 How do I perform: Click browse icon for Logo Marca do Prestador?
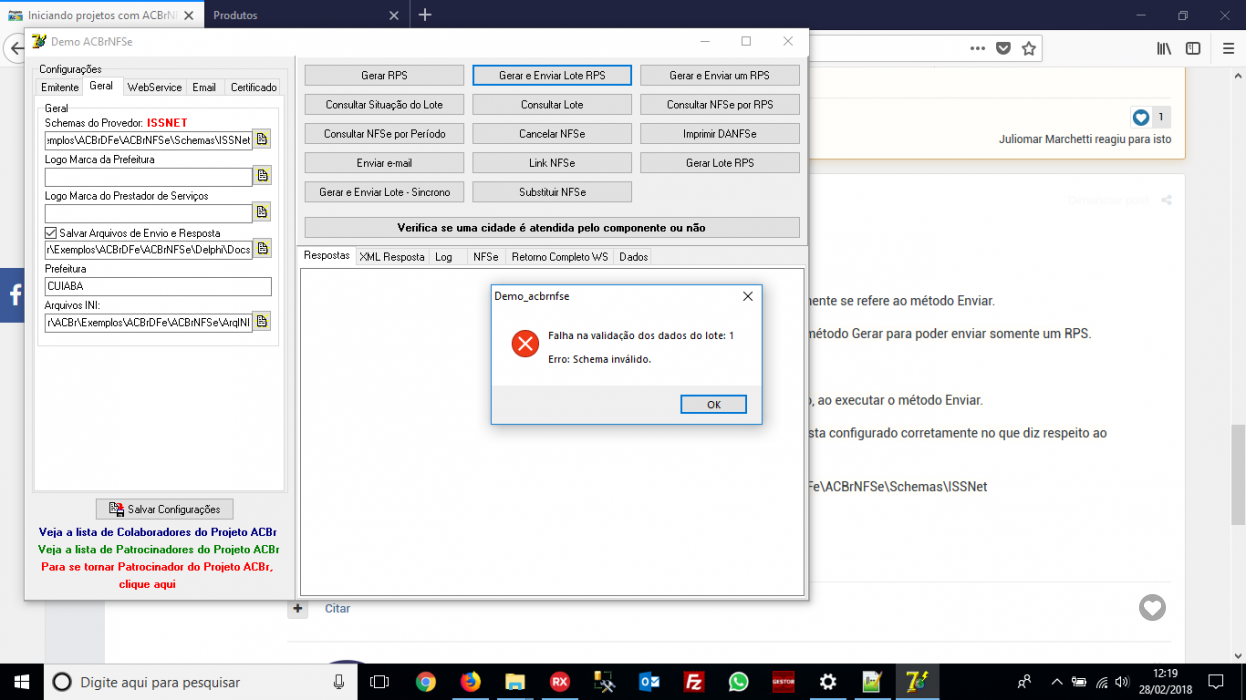[x=262, y=212]
